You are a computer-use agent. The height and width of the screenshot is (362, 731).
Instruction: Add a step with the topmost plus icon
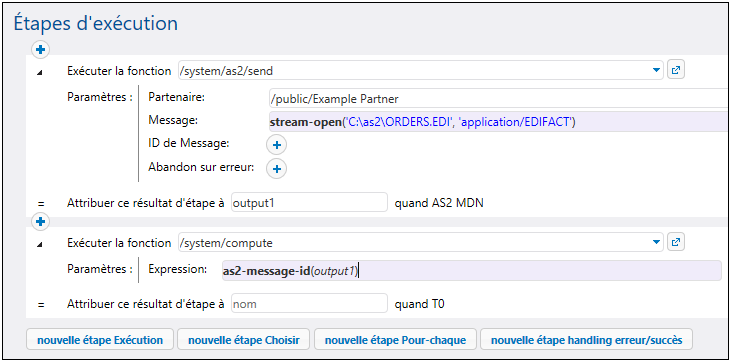point(40,49)
